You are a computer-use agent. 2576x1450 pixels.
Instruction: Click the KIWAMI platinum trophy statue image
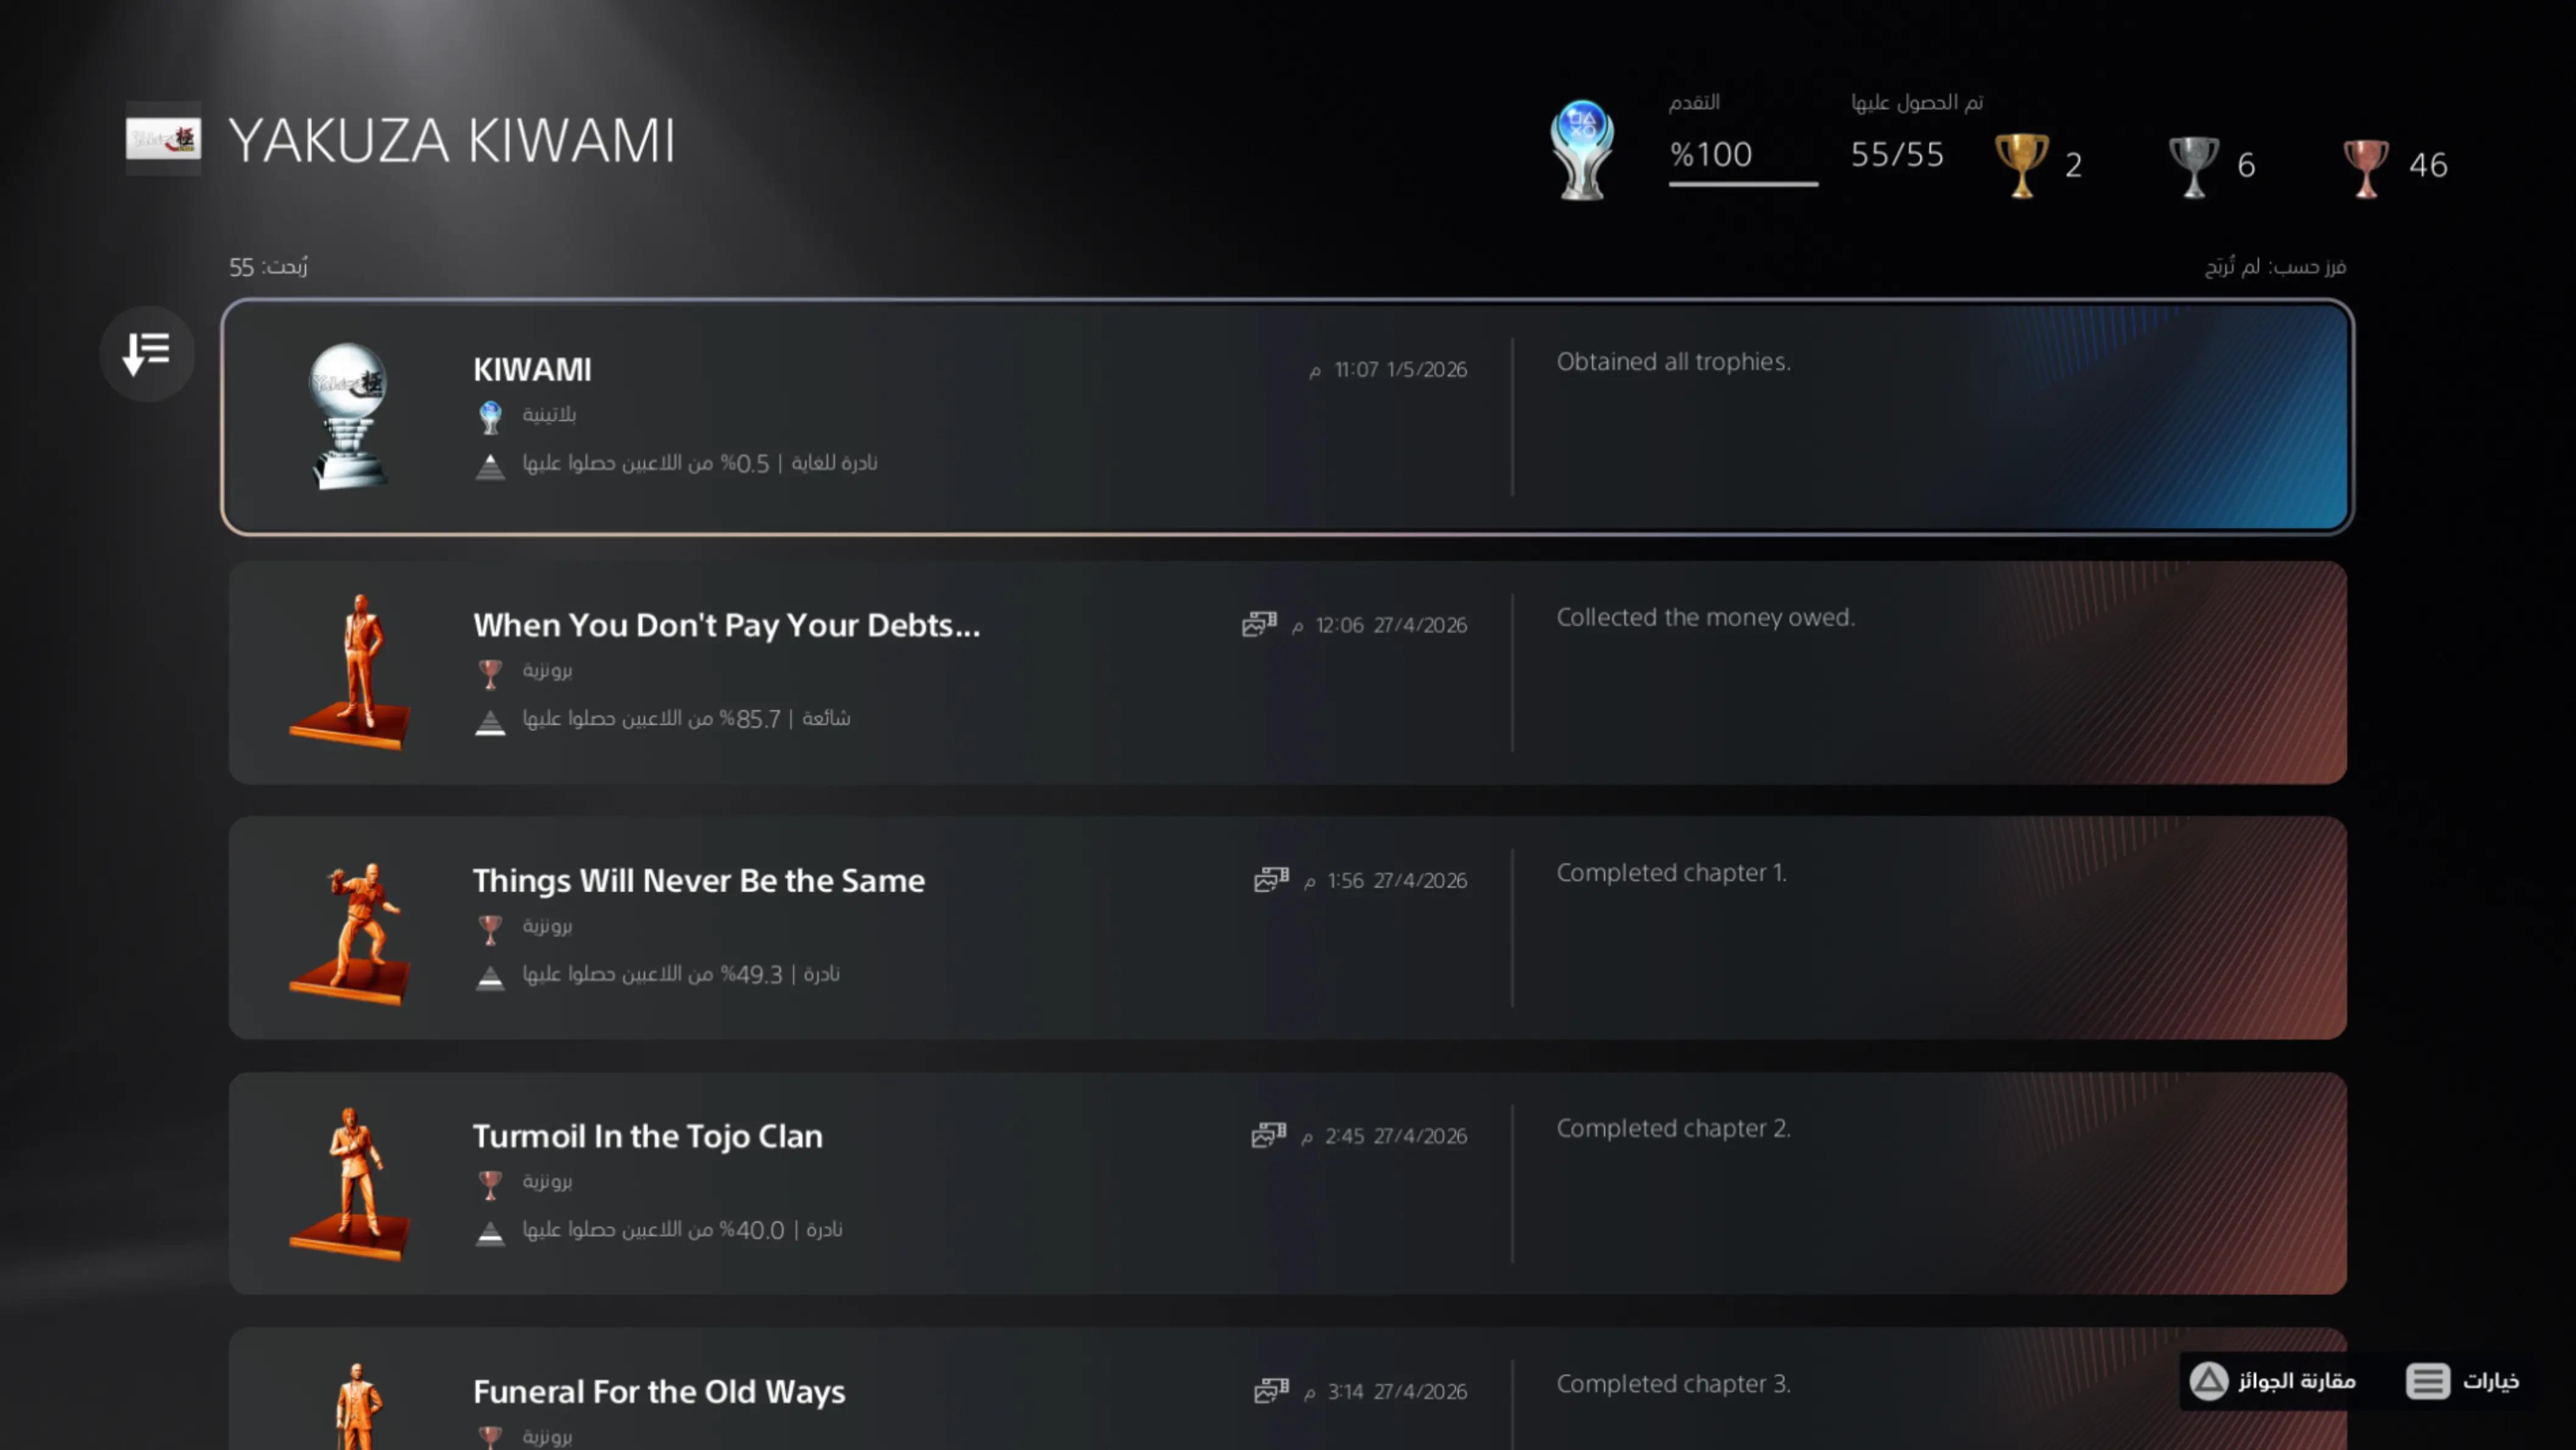pyautogui.click(x=347, y=416)
